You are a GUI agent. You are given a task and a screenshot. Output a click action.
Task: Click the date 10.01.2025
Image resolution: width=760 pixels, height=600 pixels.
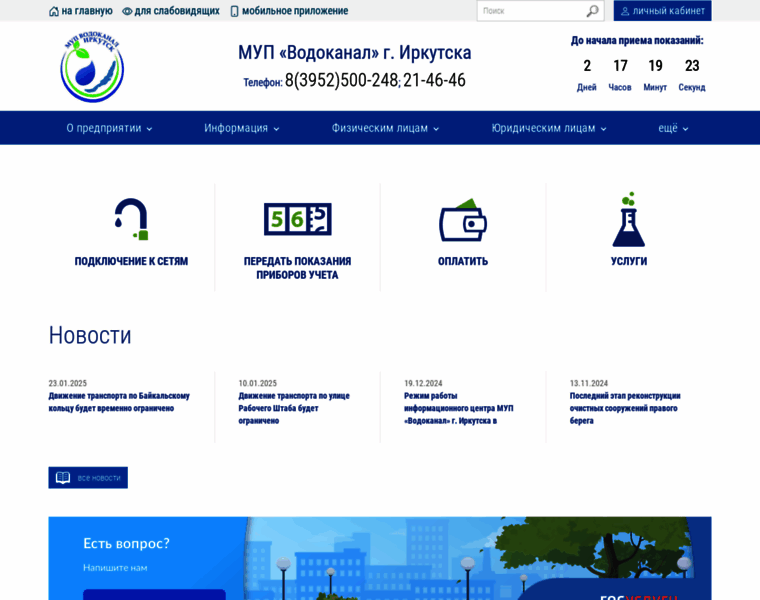pos(257,383)
